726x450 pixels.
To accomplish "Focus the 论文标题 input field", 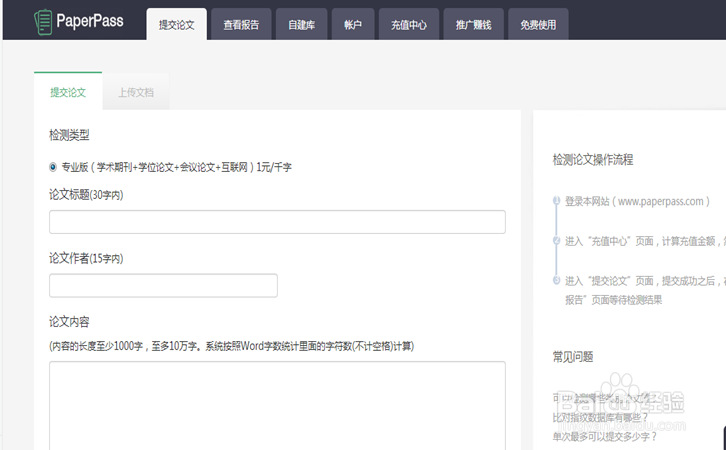I will tap(277, 222).
